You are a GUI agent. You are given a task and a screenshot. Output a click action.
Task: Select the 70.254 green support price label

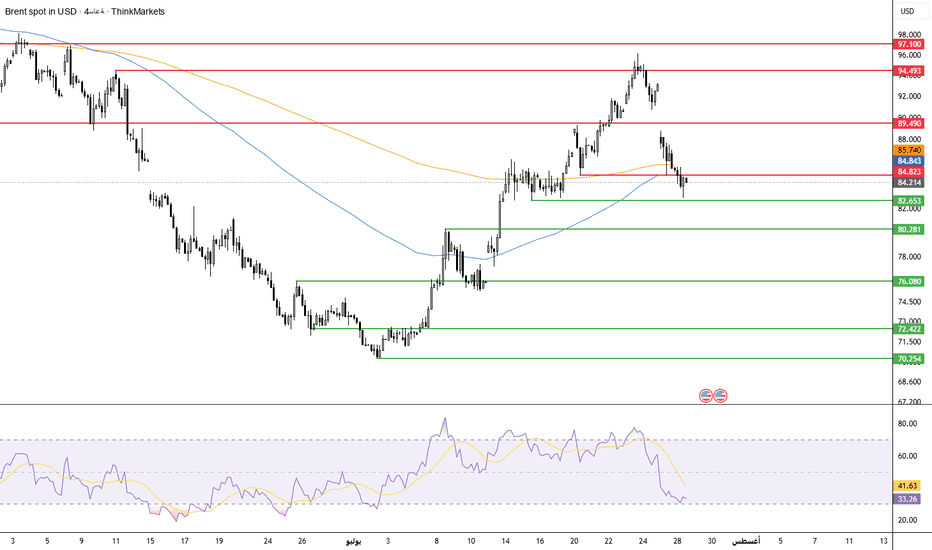click(x=909, y=359)
